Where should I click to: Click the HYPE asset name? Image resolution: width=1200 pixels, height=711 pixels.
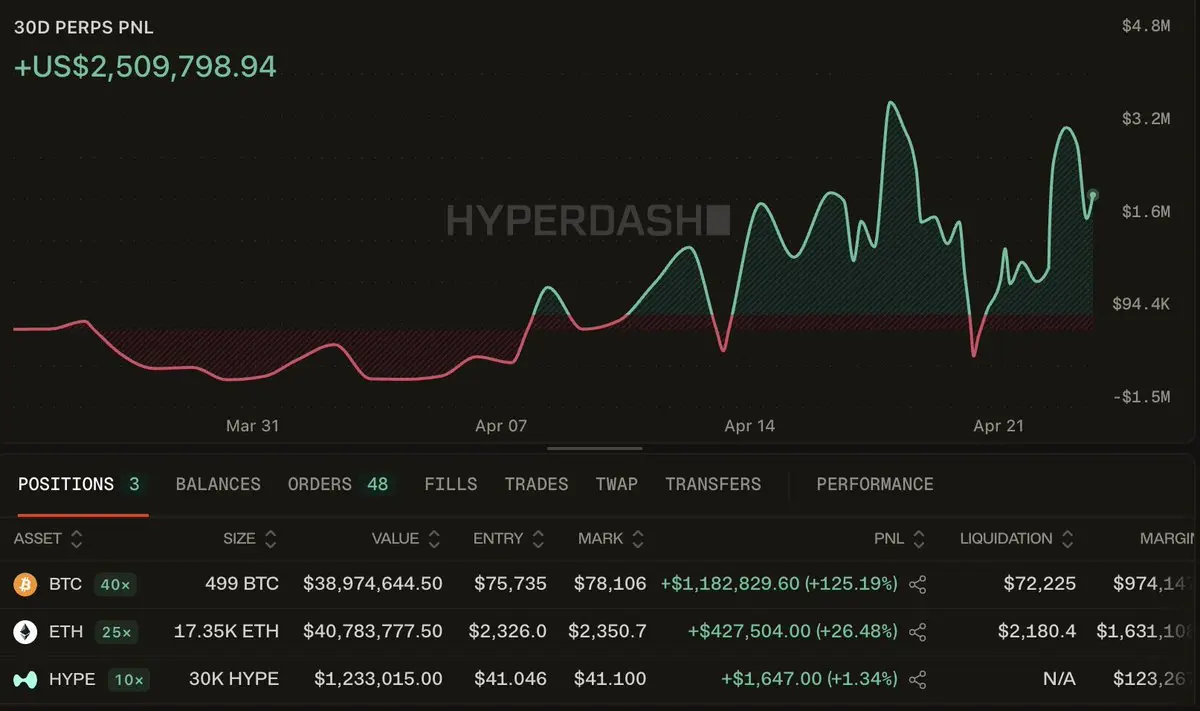click(72, 680)
